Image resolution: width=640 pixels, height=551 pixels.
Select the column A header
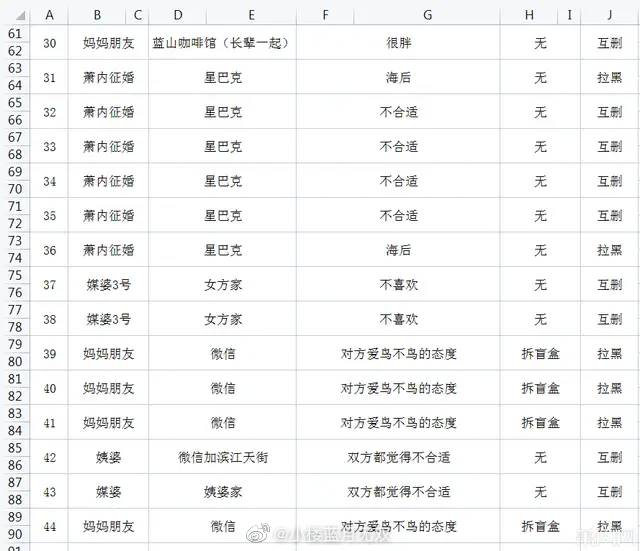50,15
